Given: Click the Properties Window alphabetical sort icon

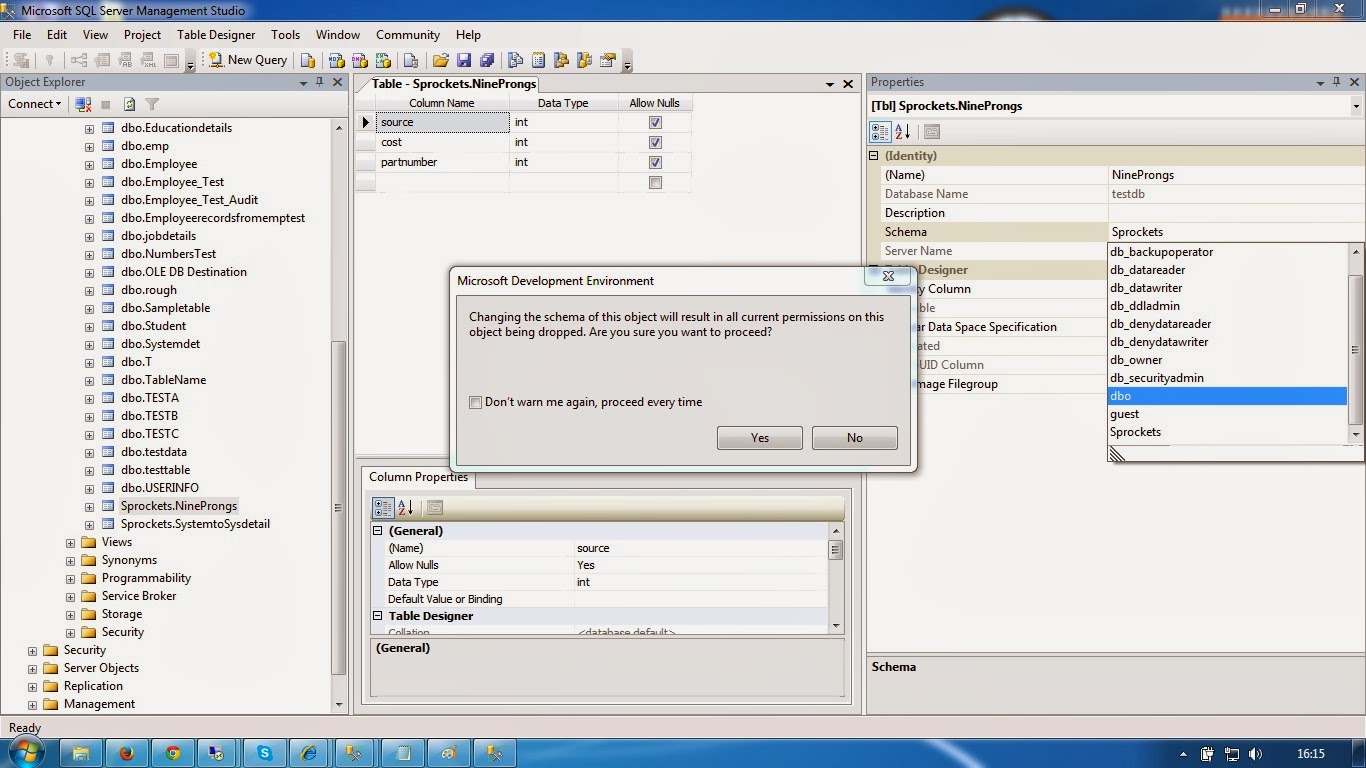Looking at the screenshot, I should point(903,131).
